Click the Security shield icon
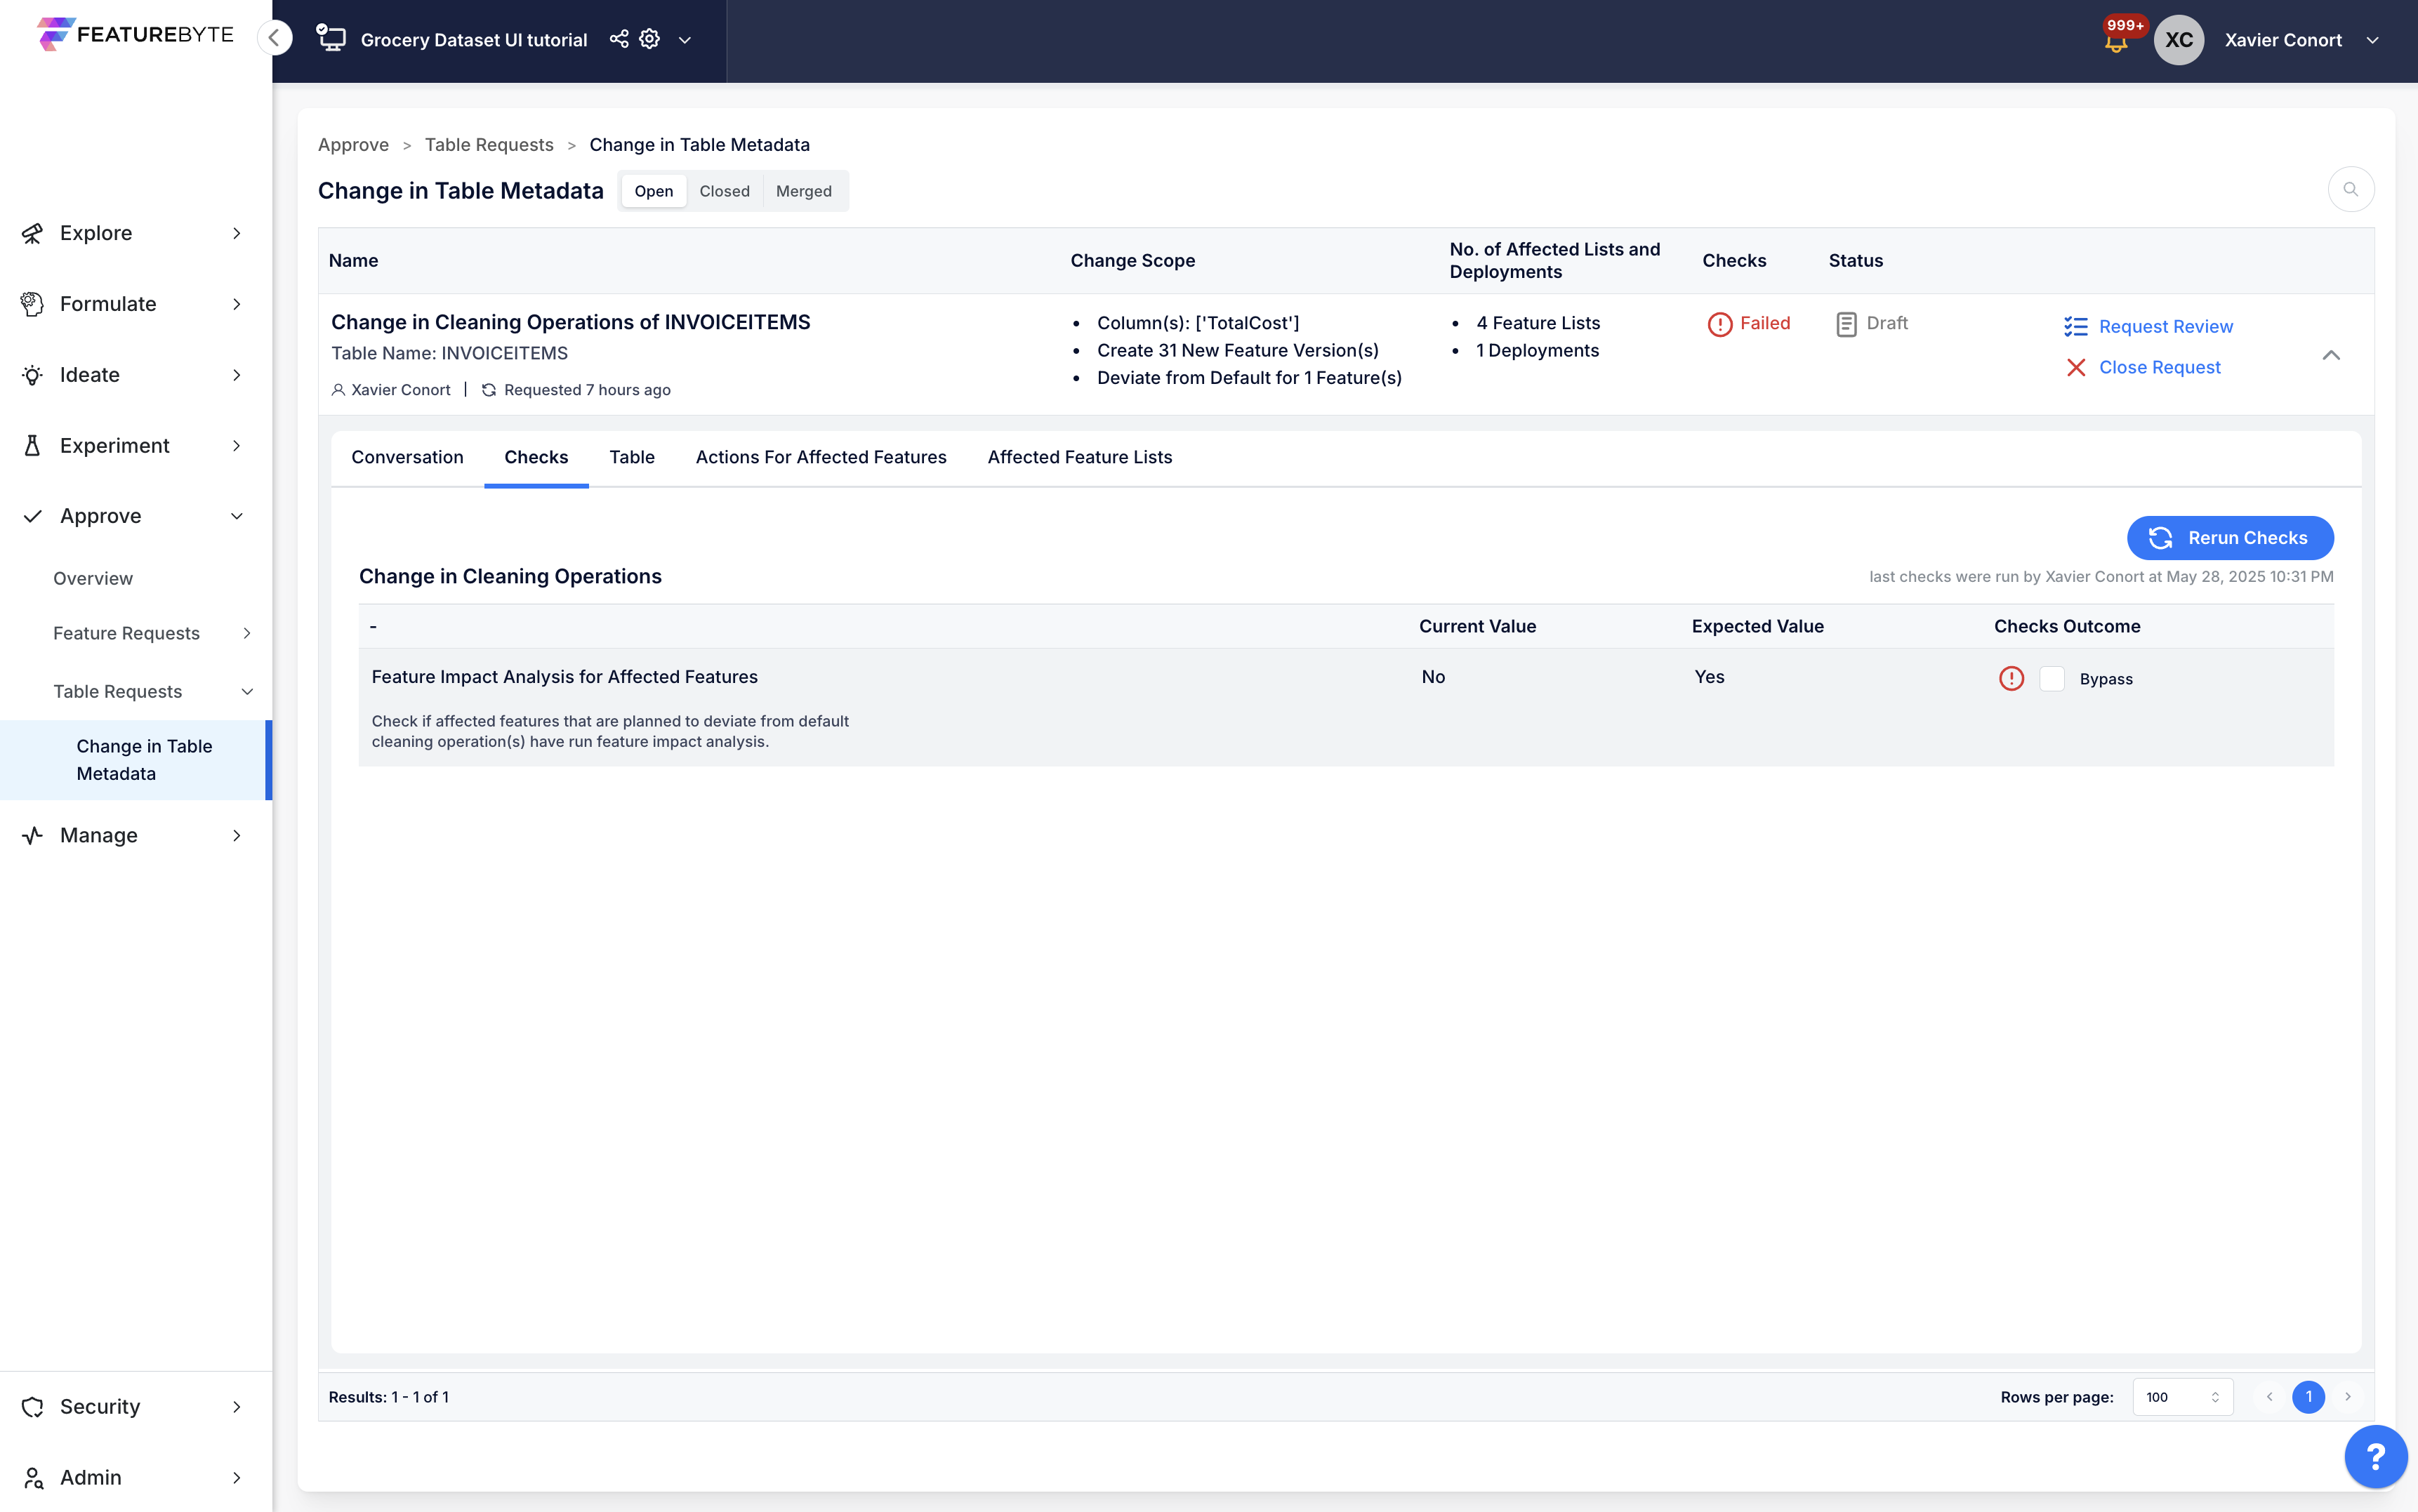The image size is (2418, 1512). (x=32, y=1407)
